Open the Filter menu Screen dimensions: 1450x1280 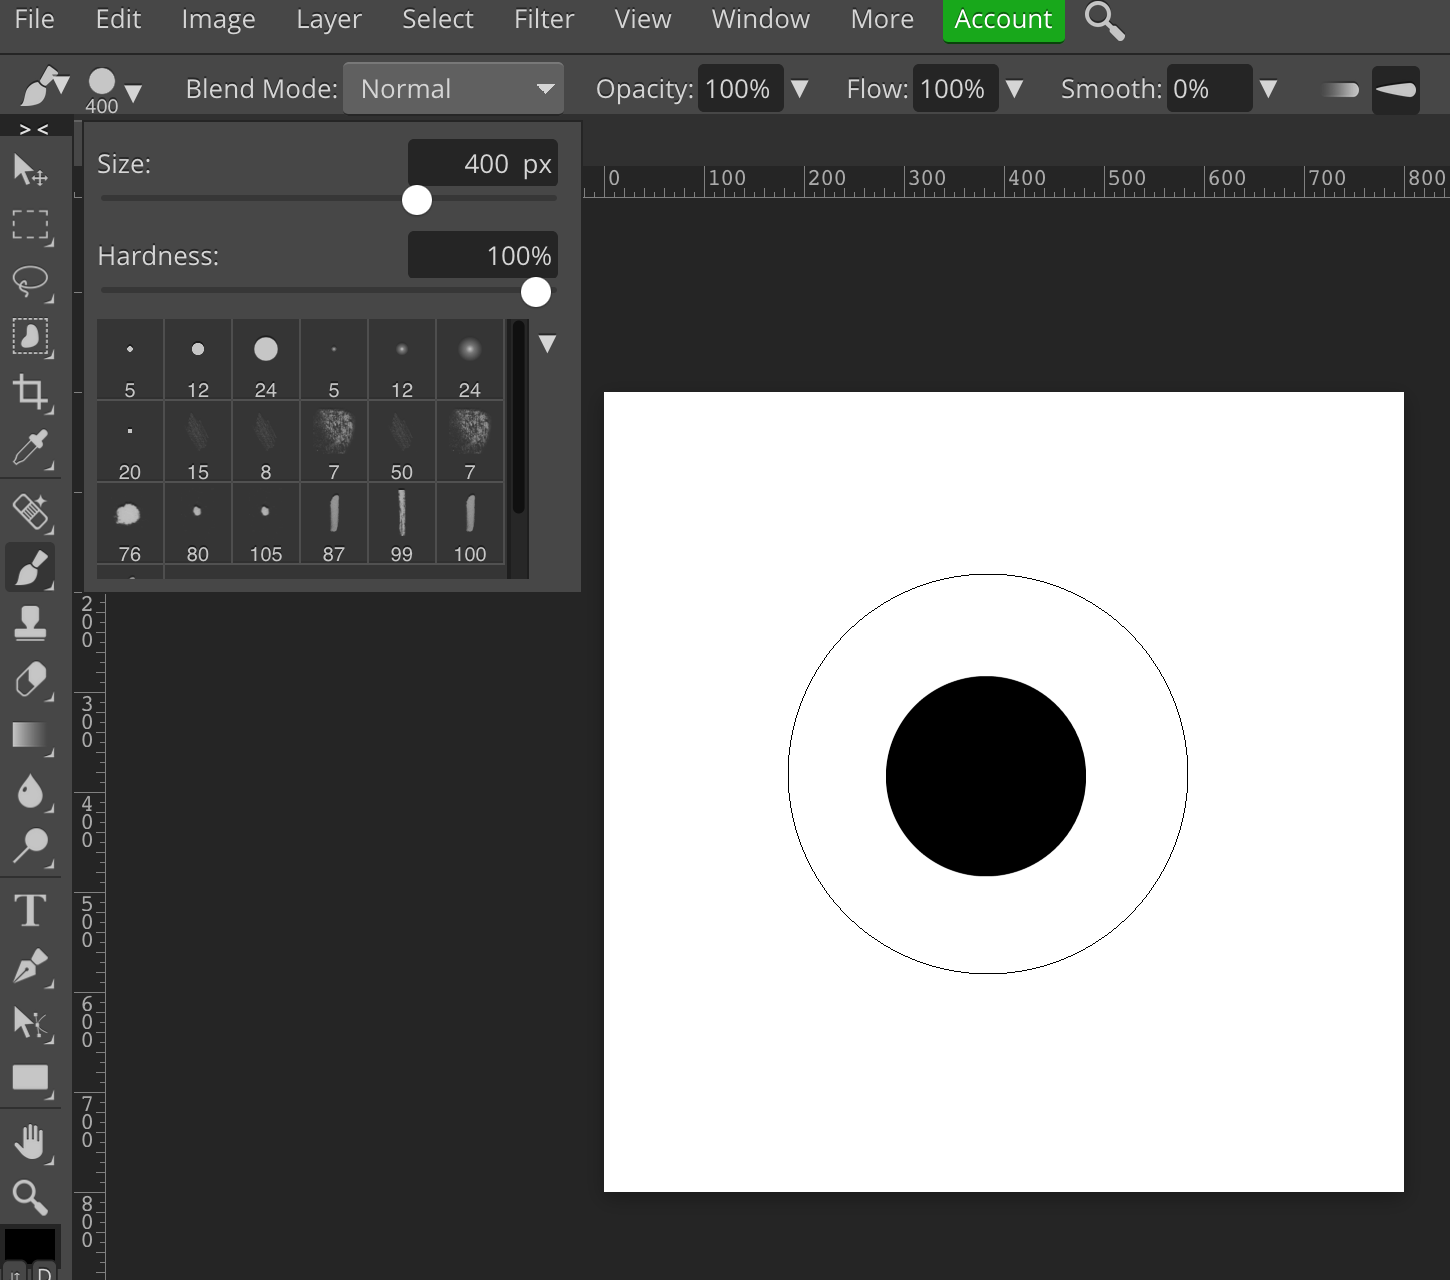pos(543,19)
